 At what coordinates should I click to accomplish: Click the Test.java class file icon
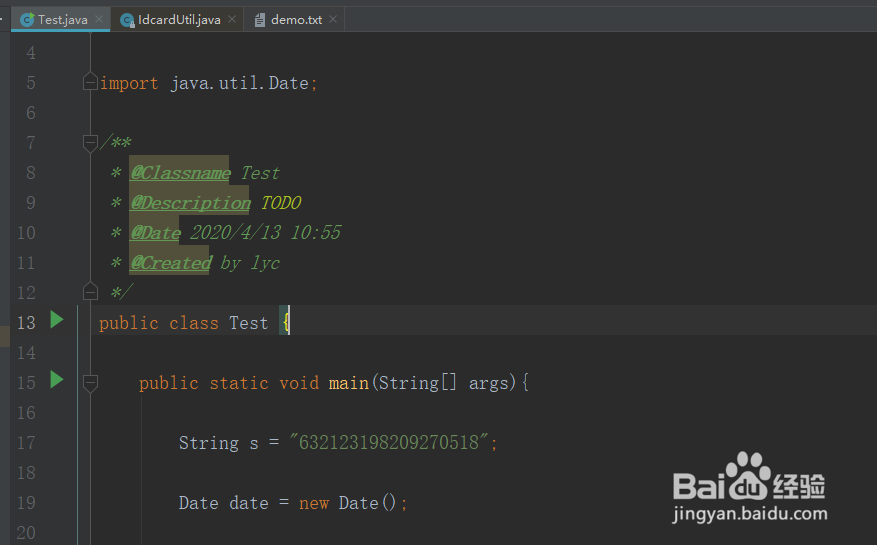pos(27,20)
